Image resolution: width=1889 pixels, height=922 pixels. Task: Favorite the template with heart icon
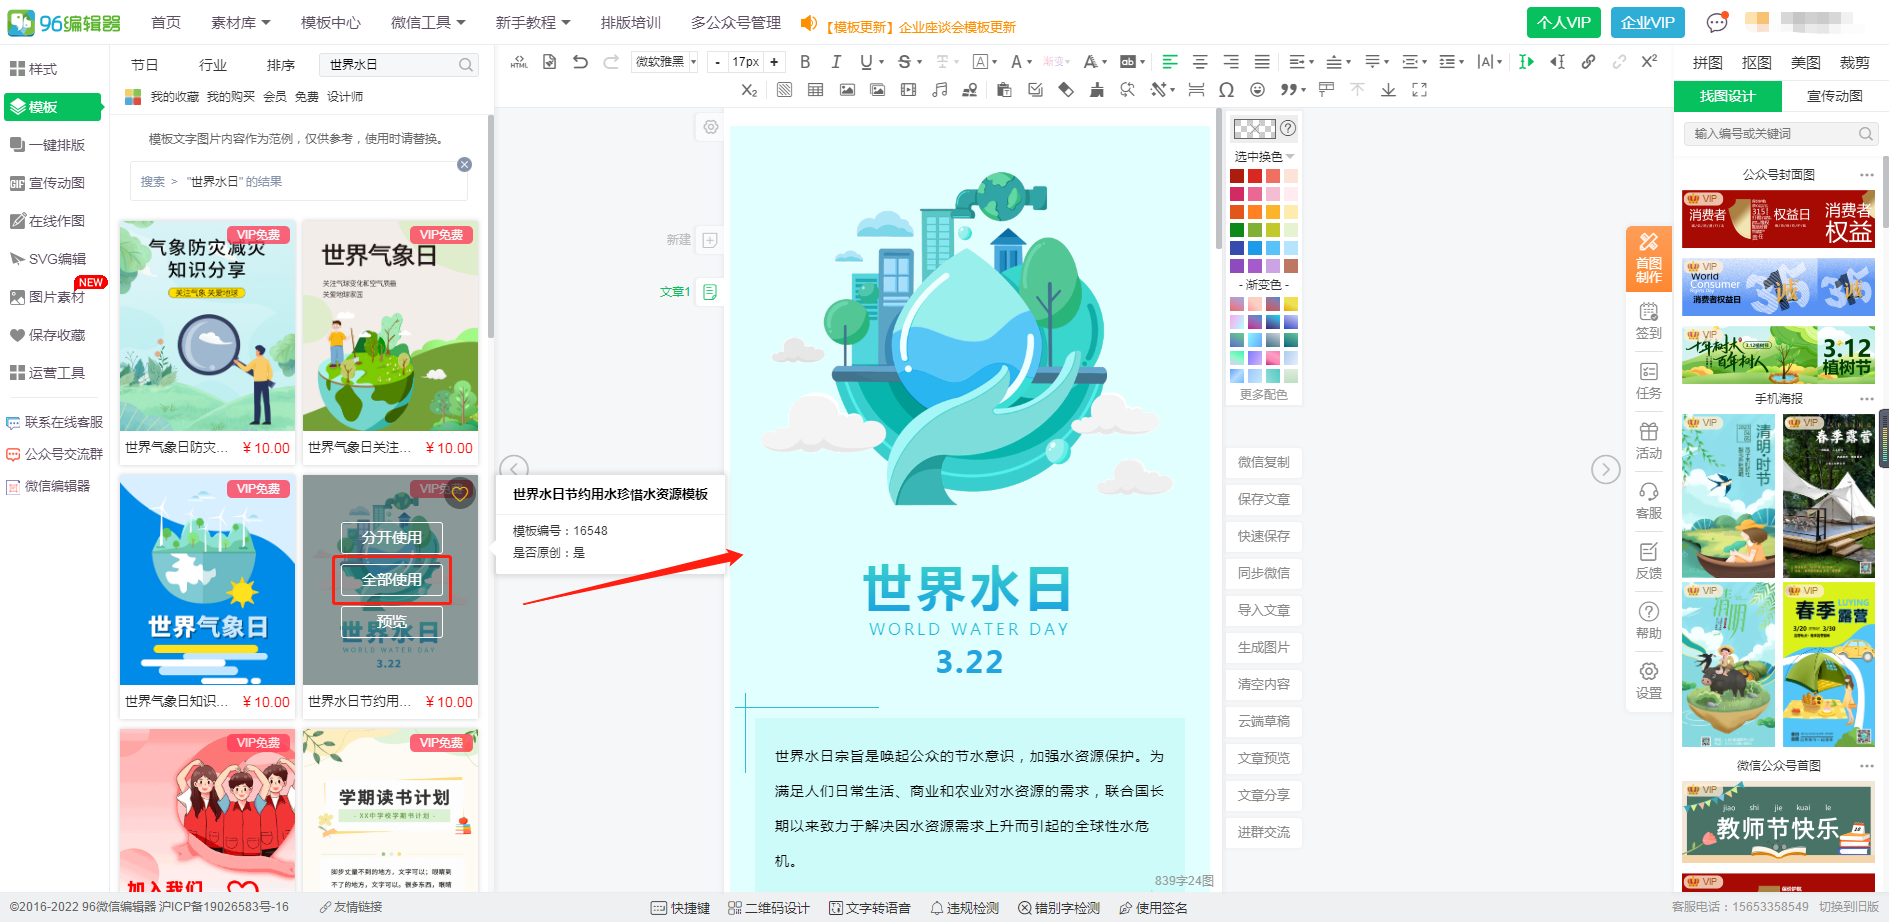coord(460,493)
